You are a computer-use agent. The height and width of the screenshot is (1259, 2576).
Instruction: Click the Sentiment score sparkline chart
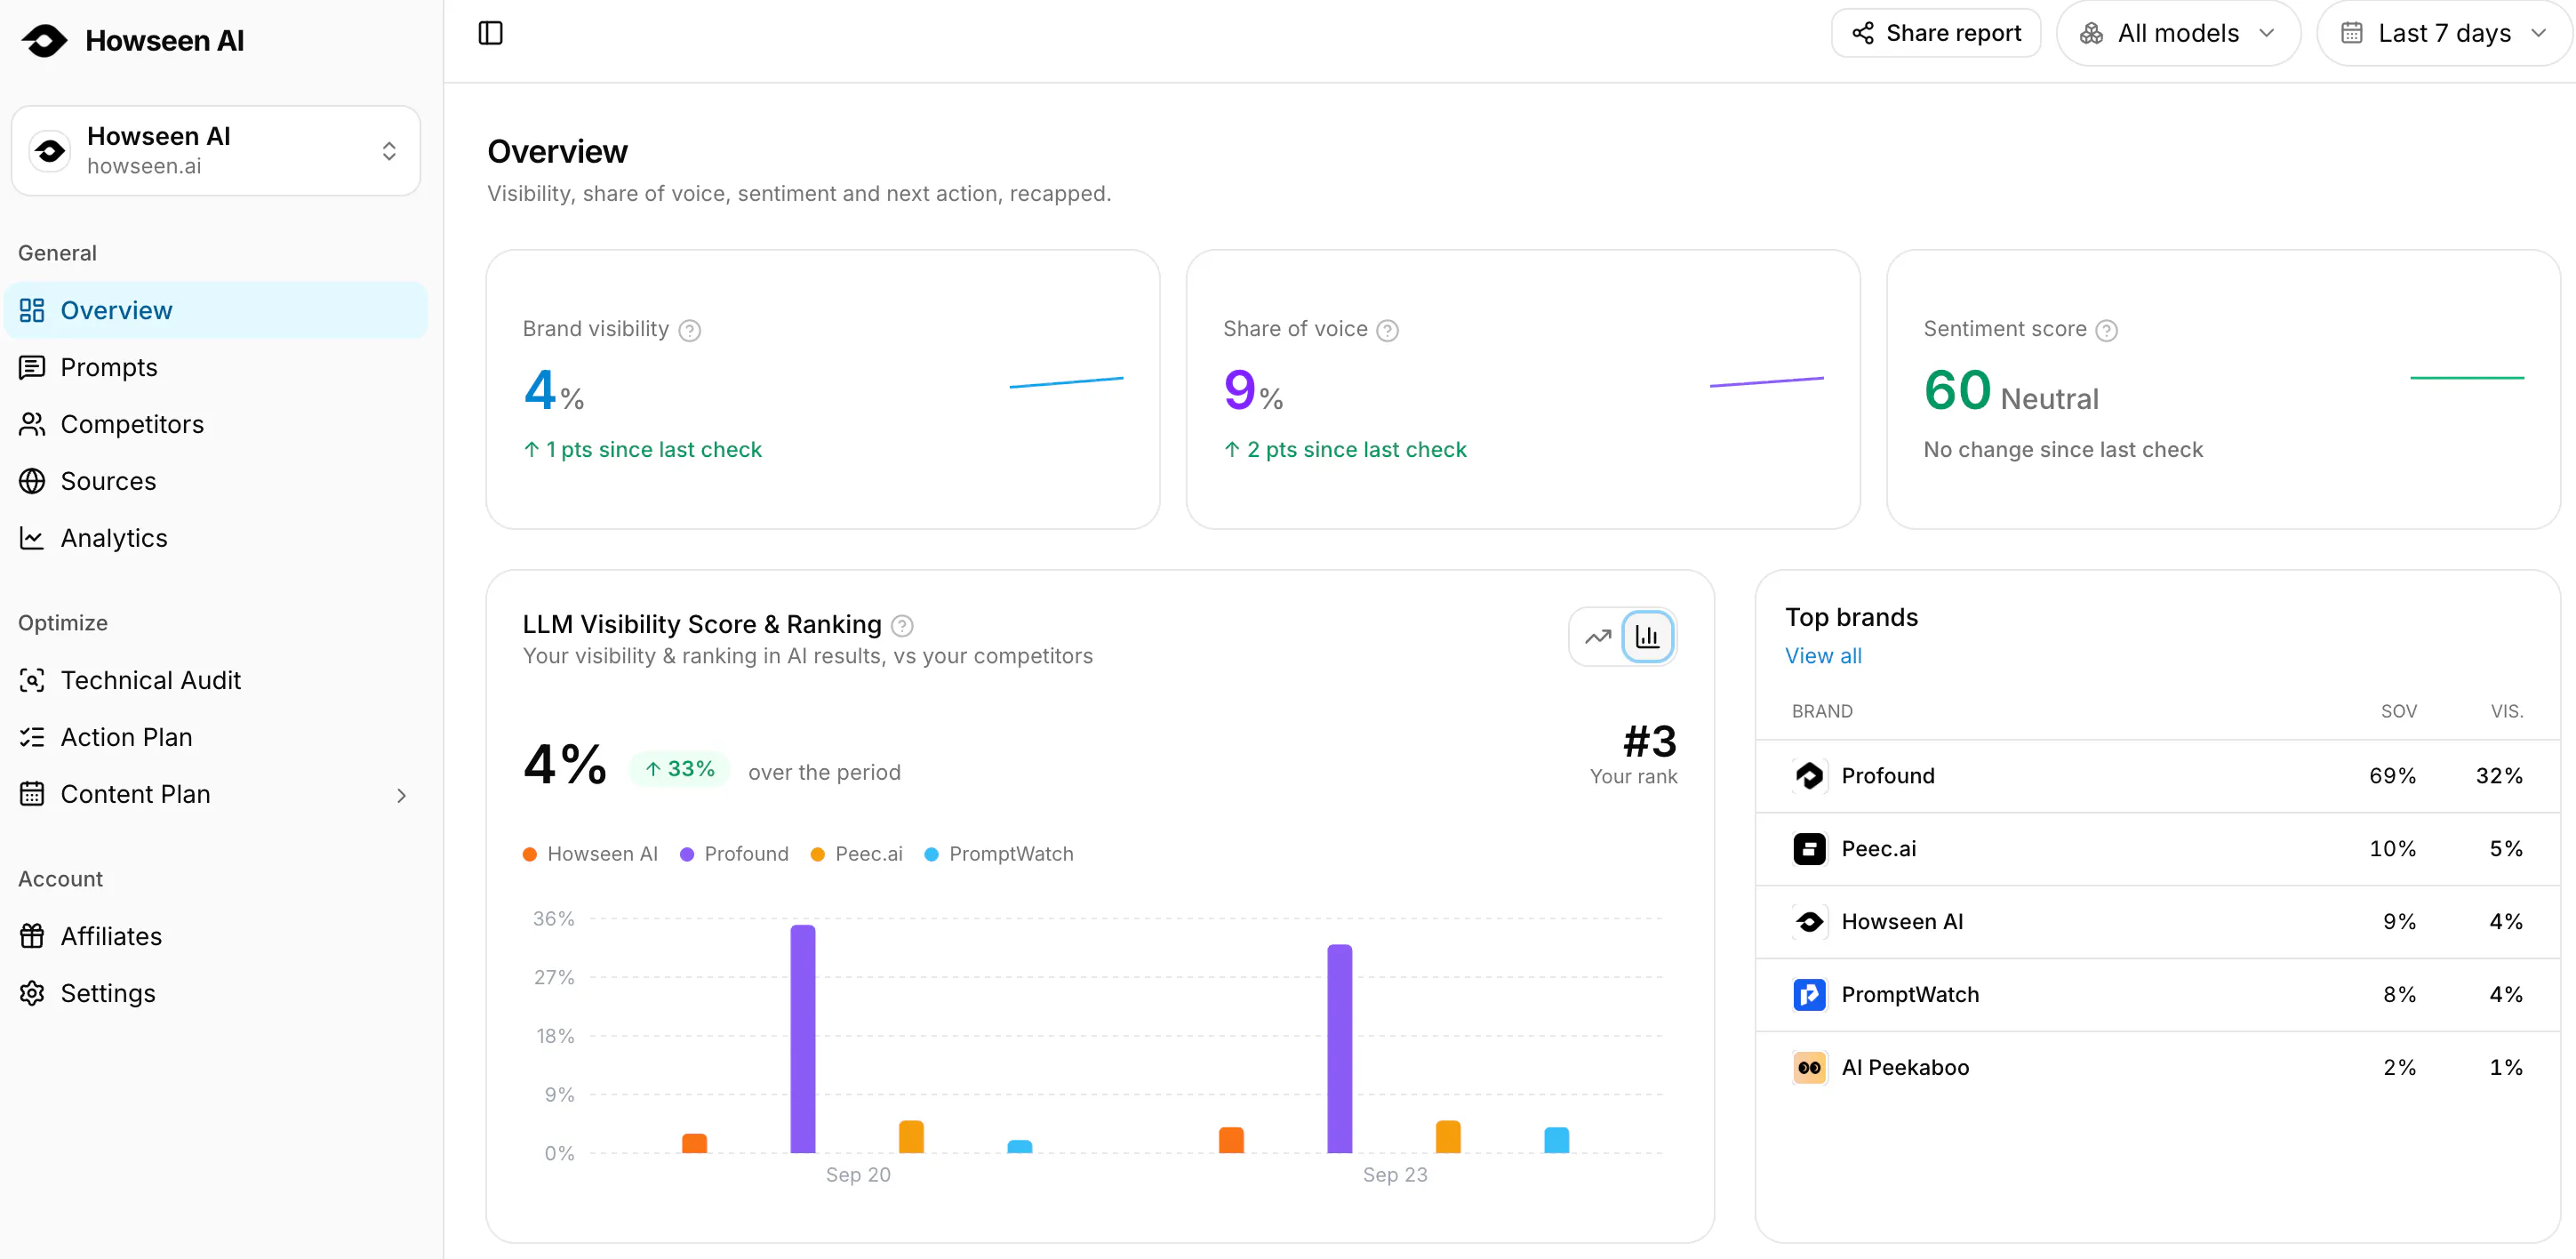click(2467, 378)
